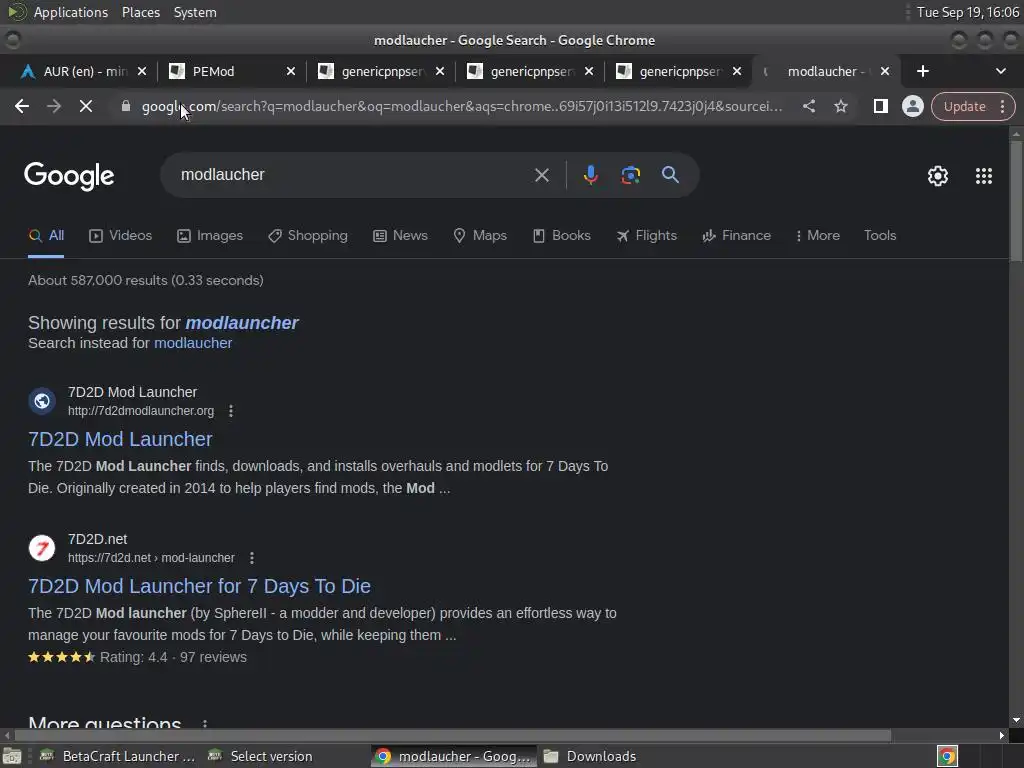Show desktop icon in taskbar
This screenshot has width=1024, height=768.
12,756
